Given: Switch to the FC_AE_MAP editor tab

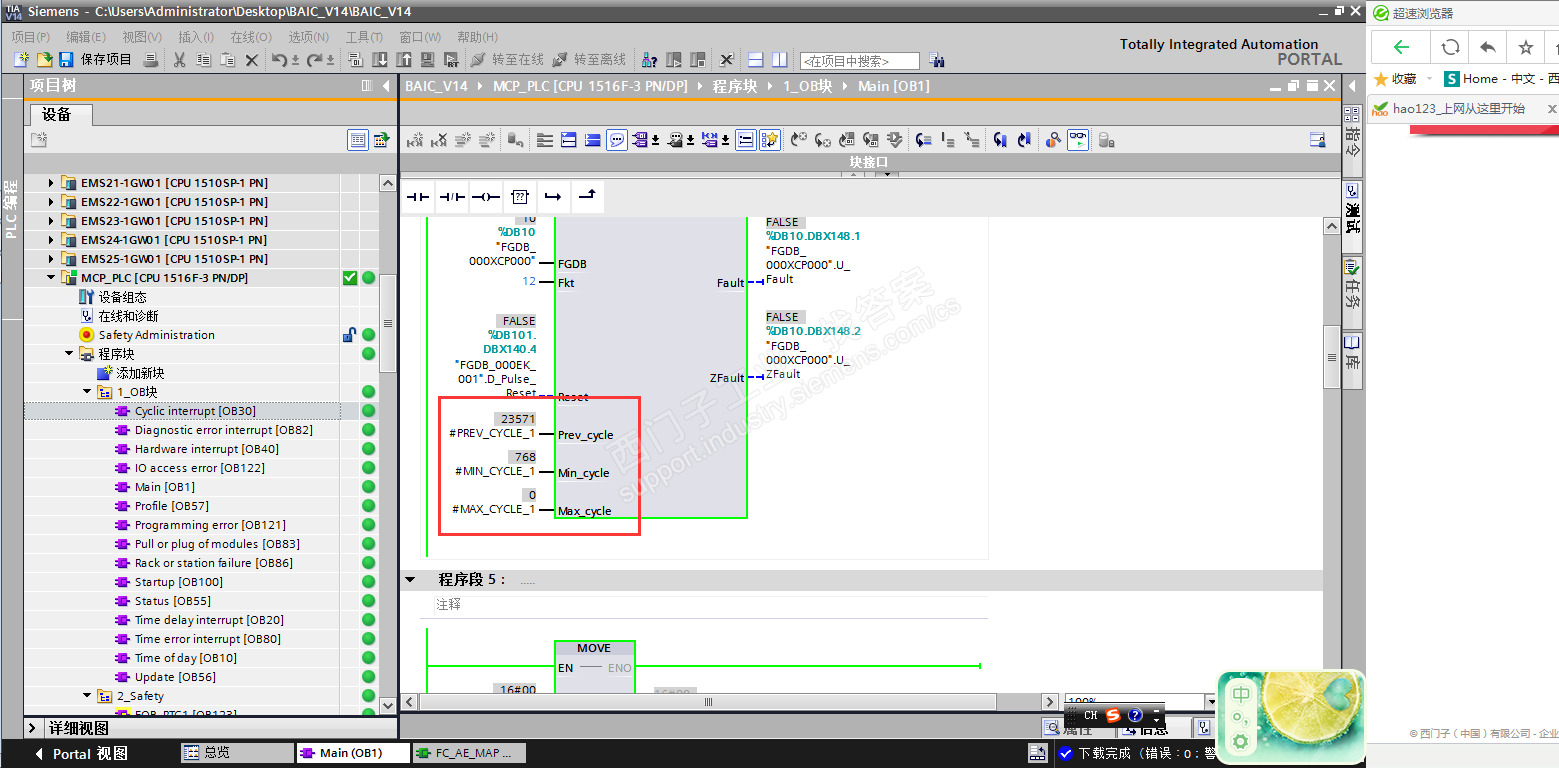Looking at the screenshot, I should coord(465,753).
